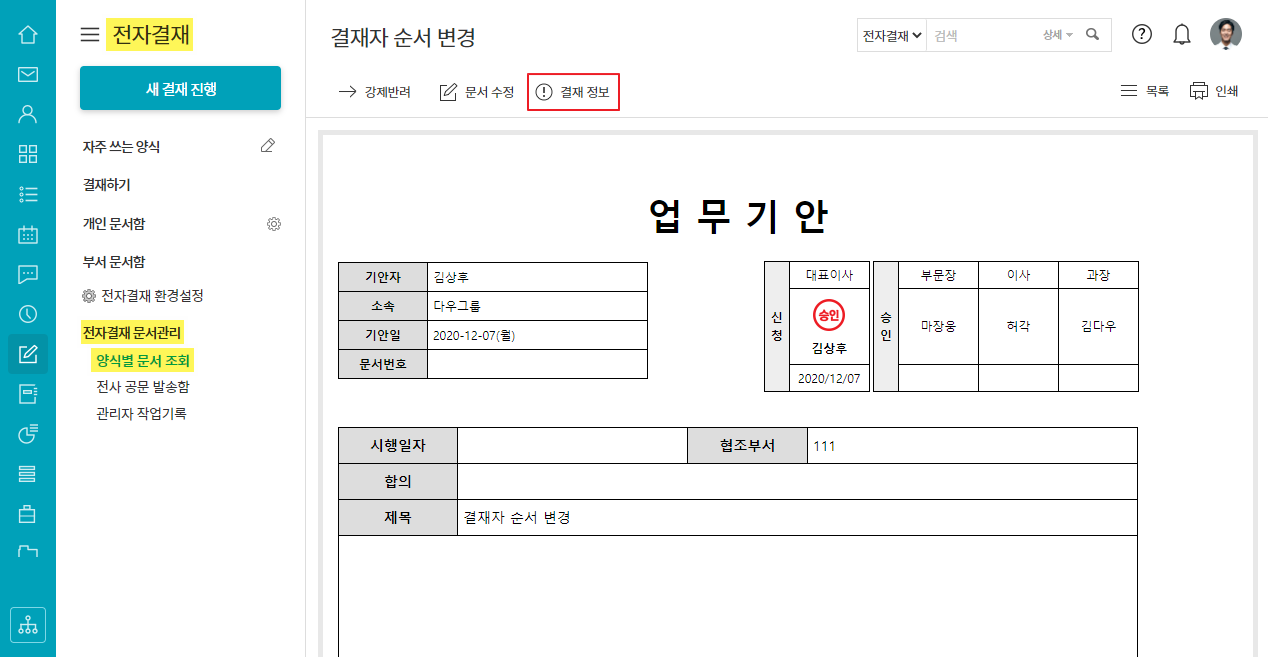Click the pencil icon beside 자주 쓰는 양식
Screen dimensions: 1268x657
pyautogui.click(x=267, y=146)
